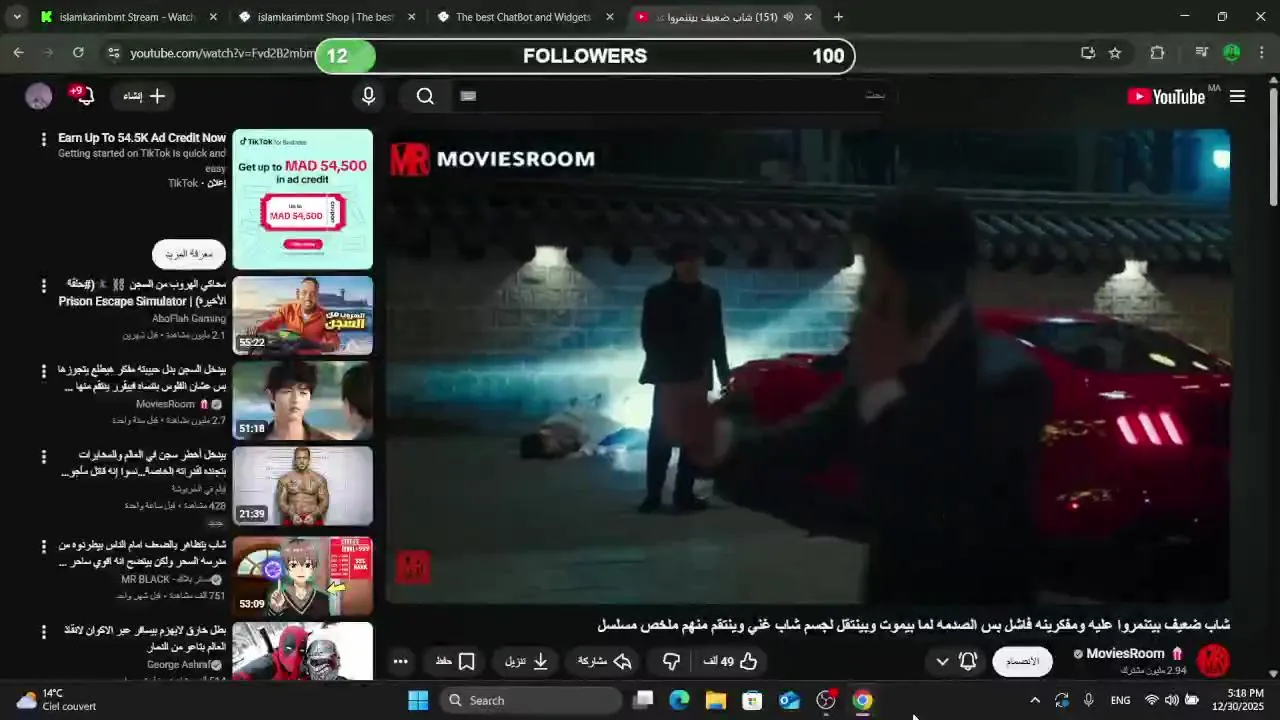Click the install/cast icon in address bar
Screen dimensions: 1280x720
point(1088,53)
